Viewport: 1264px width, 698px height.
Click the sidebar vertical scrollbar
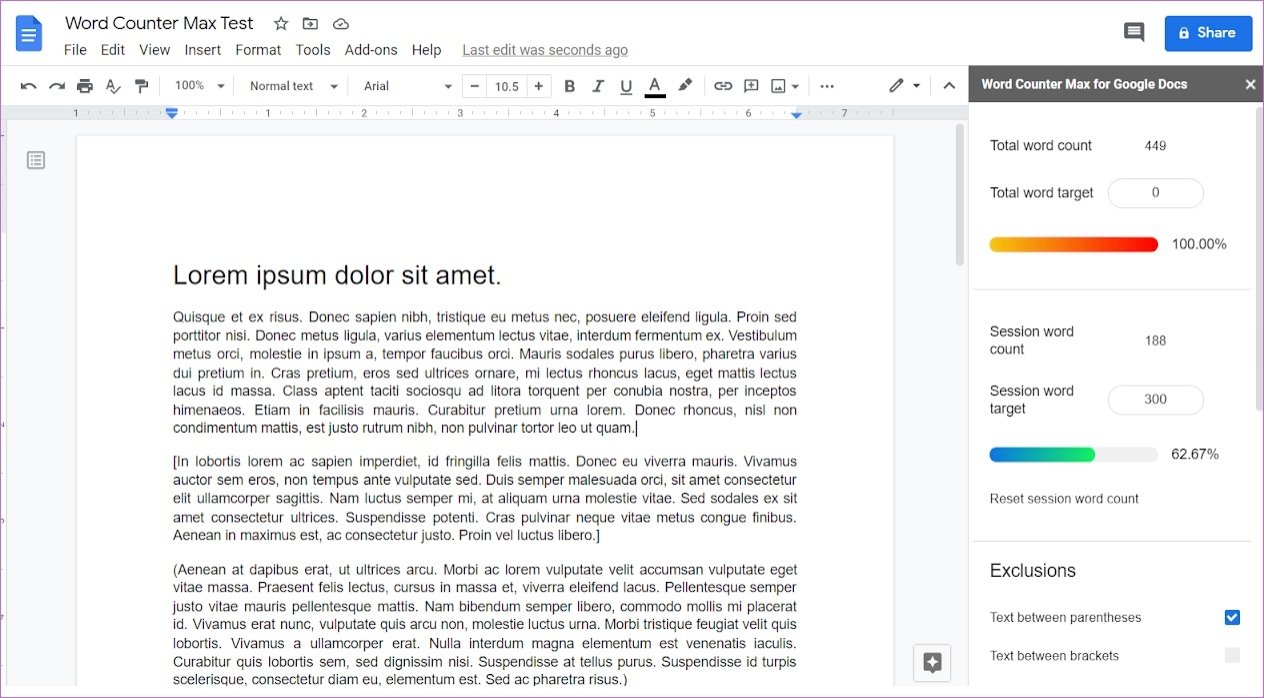1258,259
